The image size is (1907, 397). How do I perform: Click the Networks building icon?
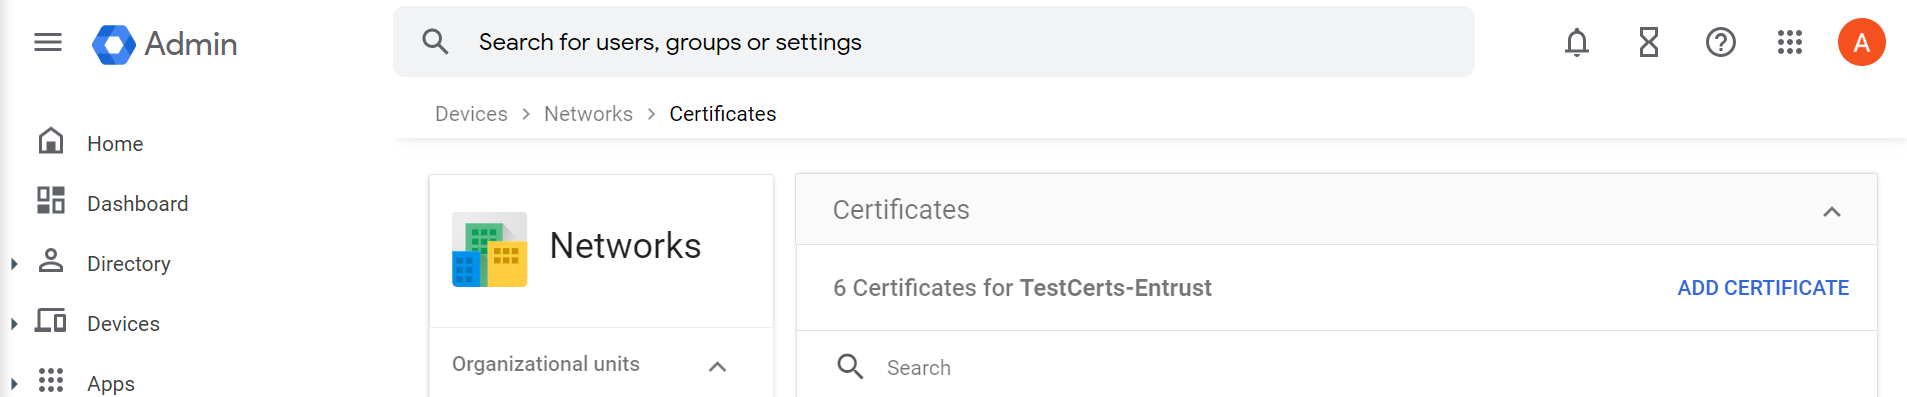tap(490, 249)
